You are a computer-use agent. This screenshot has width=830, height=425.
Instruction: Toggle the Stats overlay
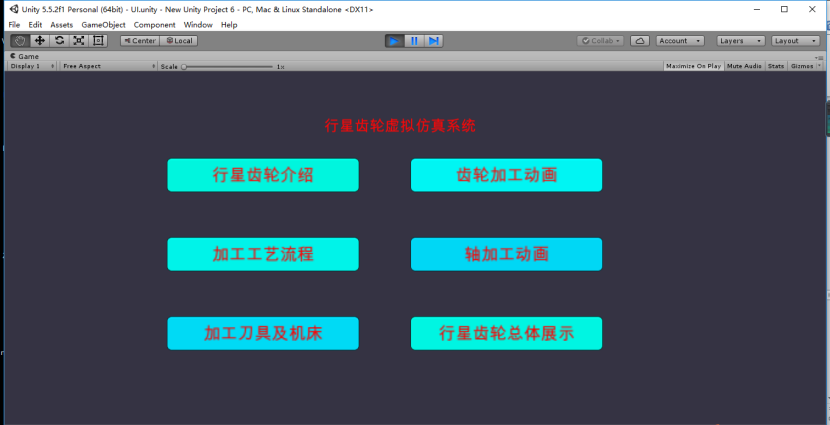776,66
